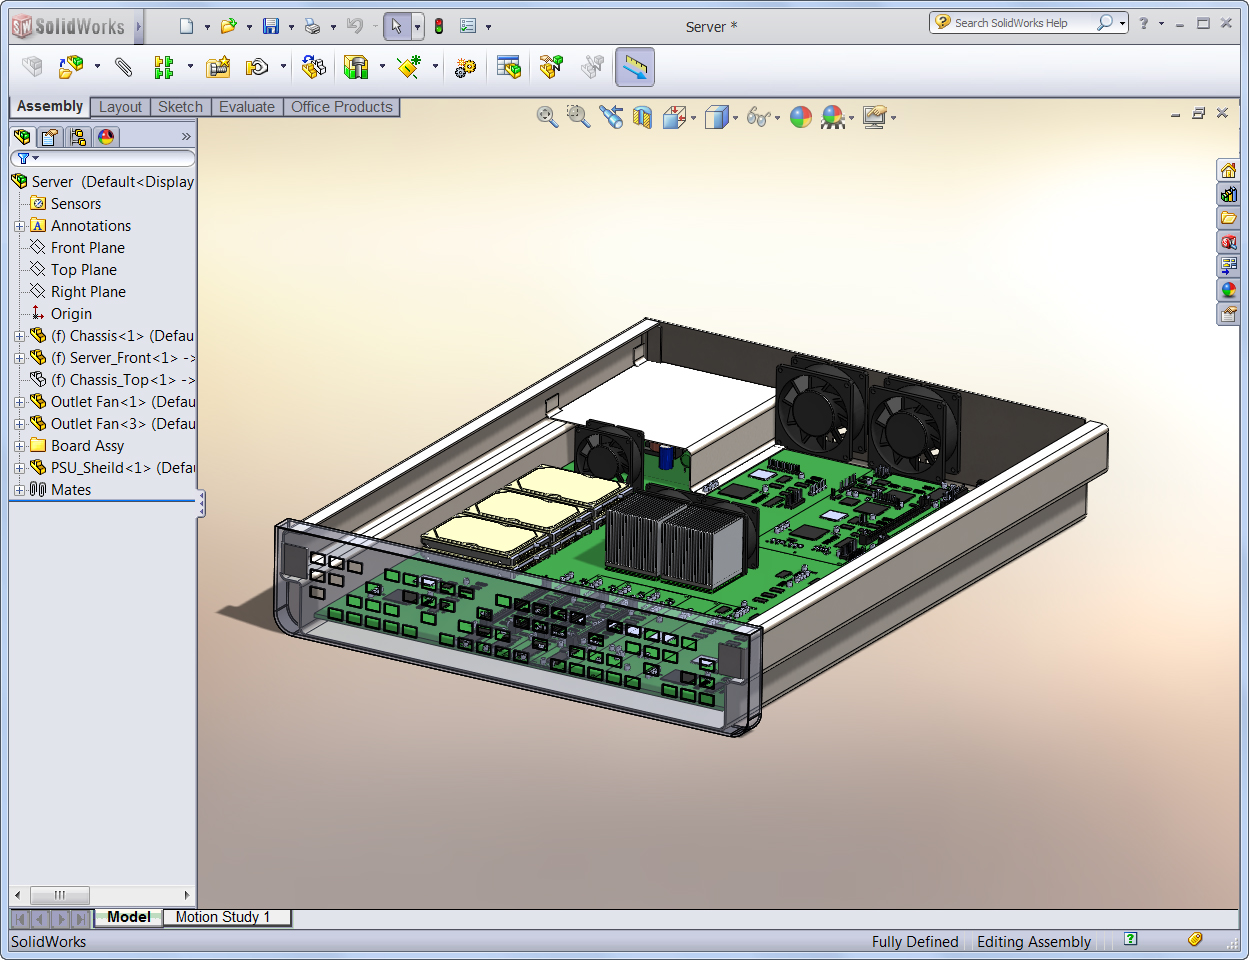The image size is (1249, 960).
Task: Switch to the Evaluate tab
Action: [x=246, y=107]
